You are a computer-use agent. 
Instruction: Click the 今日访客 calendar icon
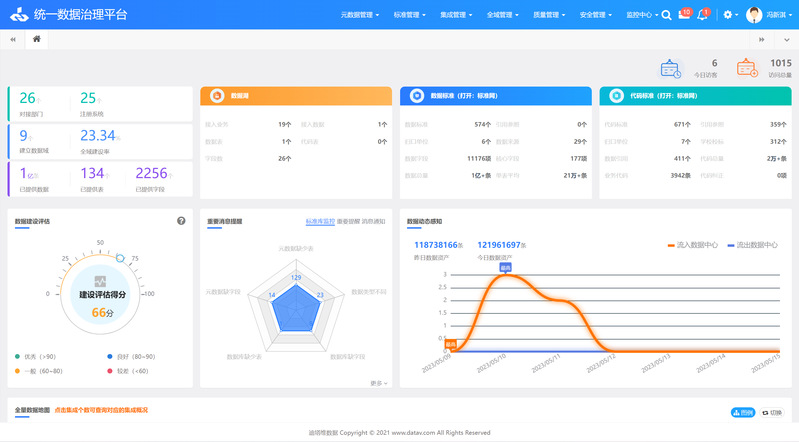[x=670, y=68]
